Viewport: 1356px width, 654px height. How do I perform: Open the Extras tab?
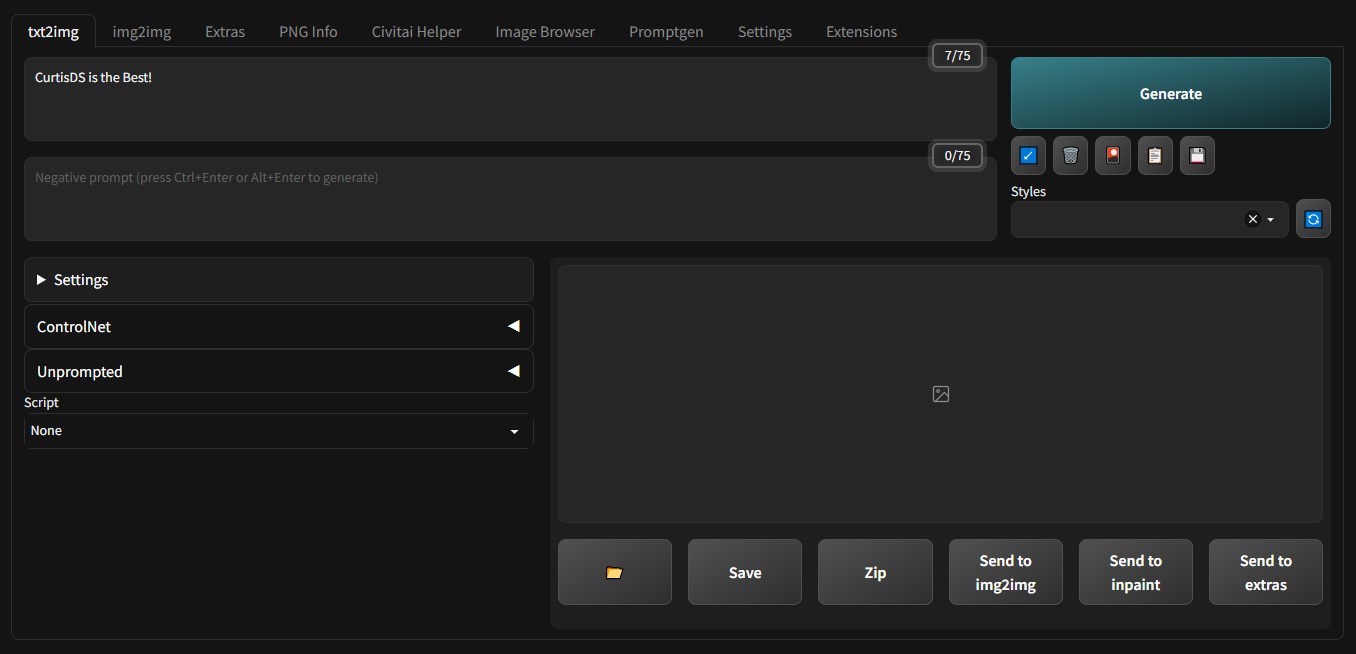pyautogui.click(x=225, y=31)
